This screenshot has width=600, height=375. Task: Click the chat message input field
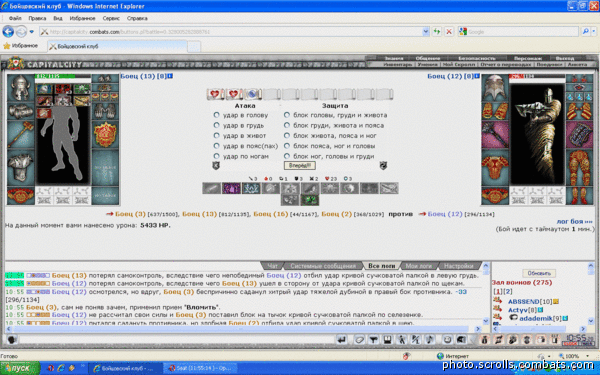coord(176,339)
